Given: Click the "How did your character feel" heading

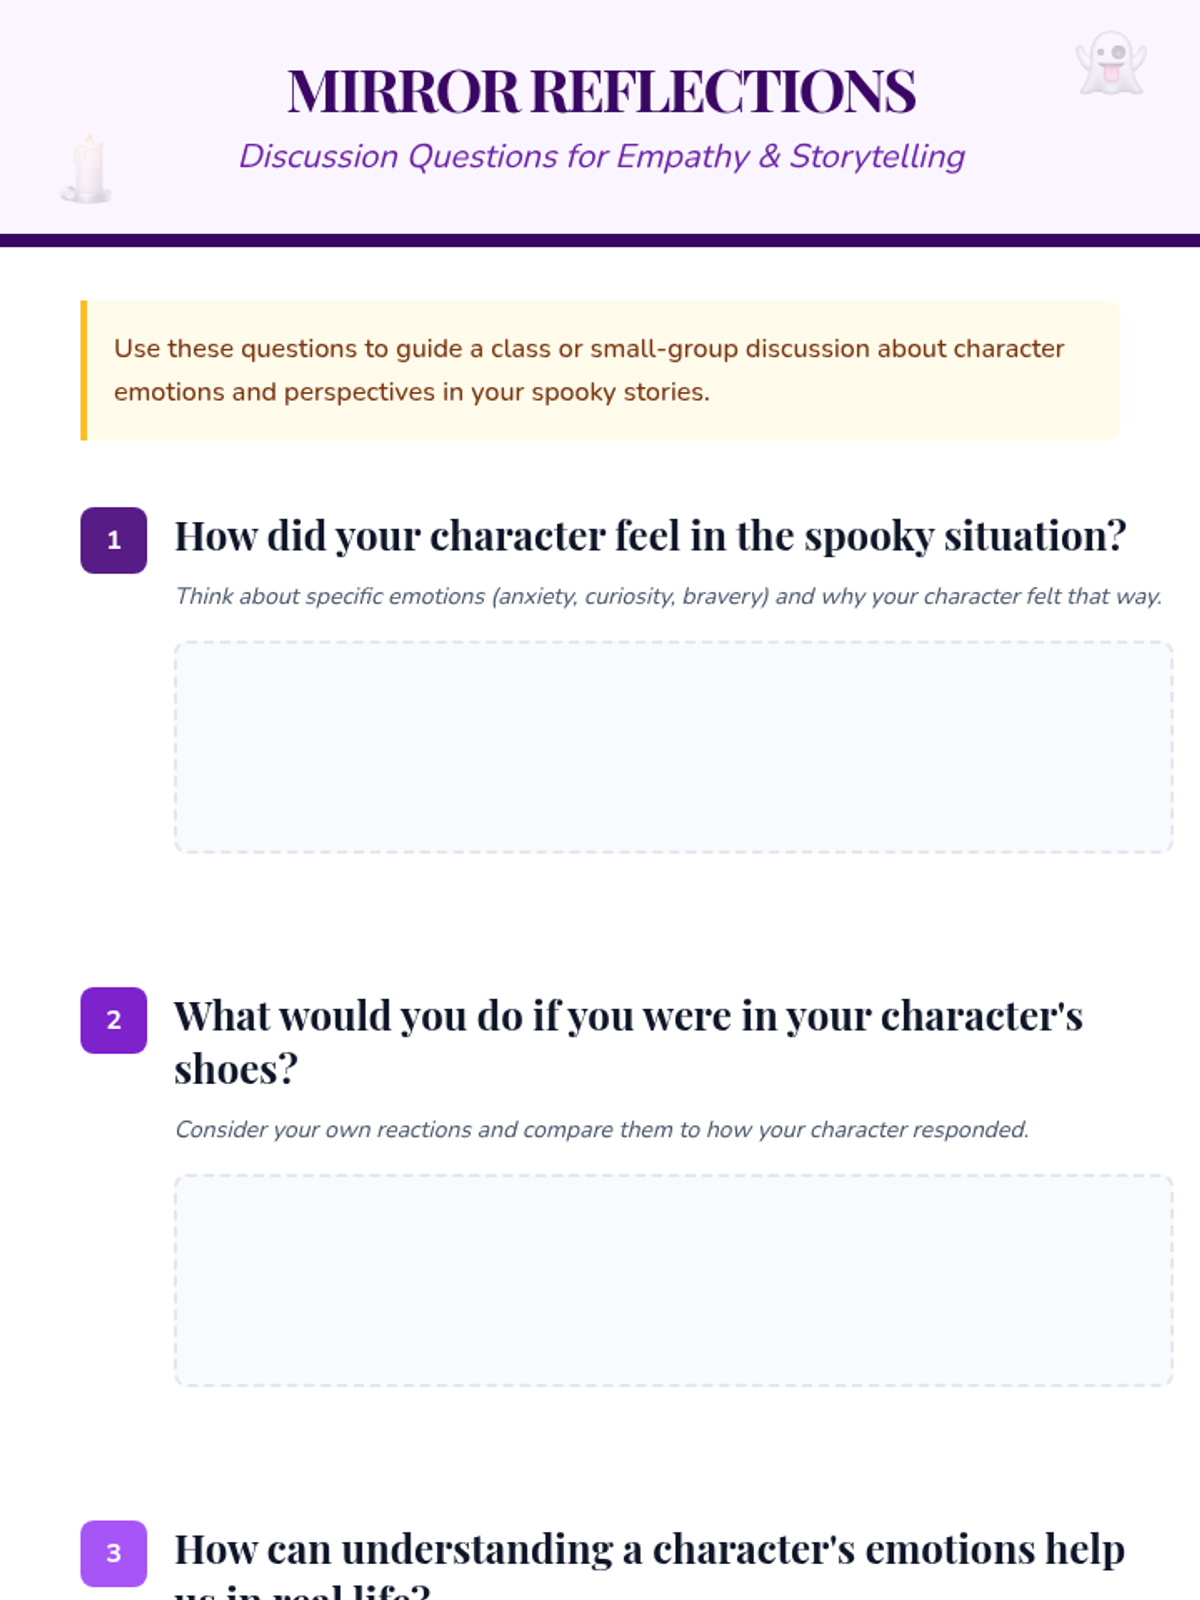Looking at the screenshot, I should click(x=650, y=537).
